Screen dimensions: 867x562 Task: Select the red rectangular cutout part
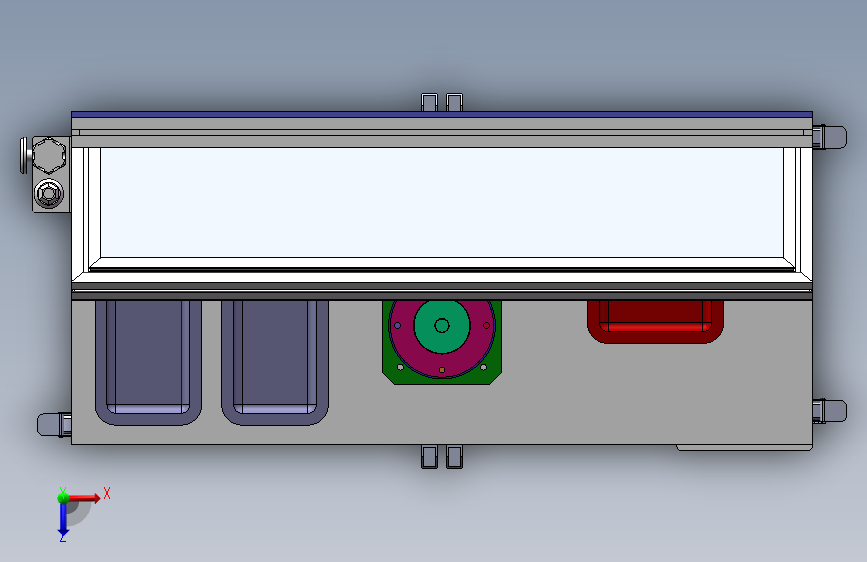pos(655,321)
